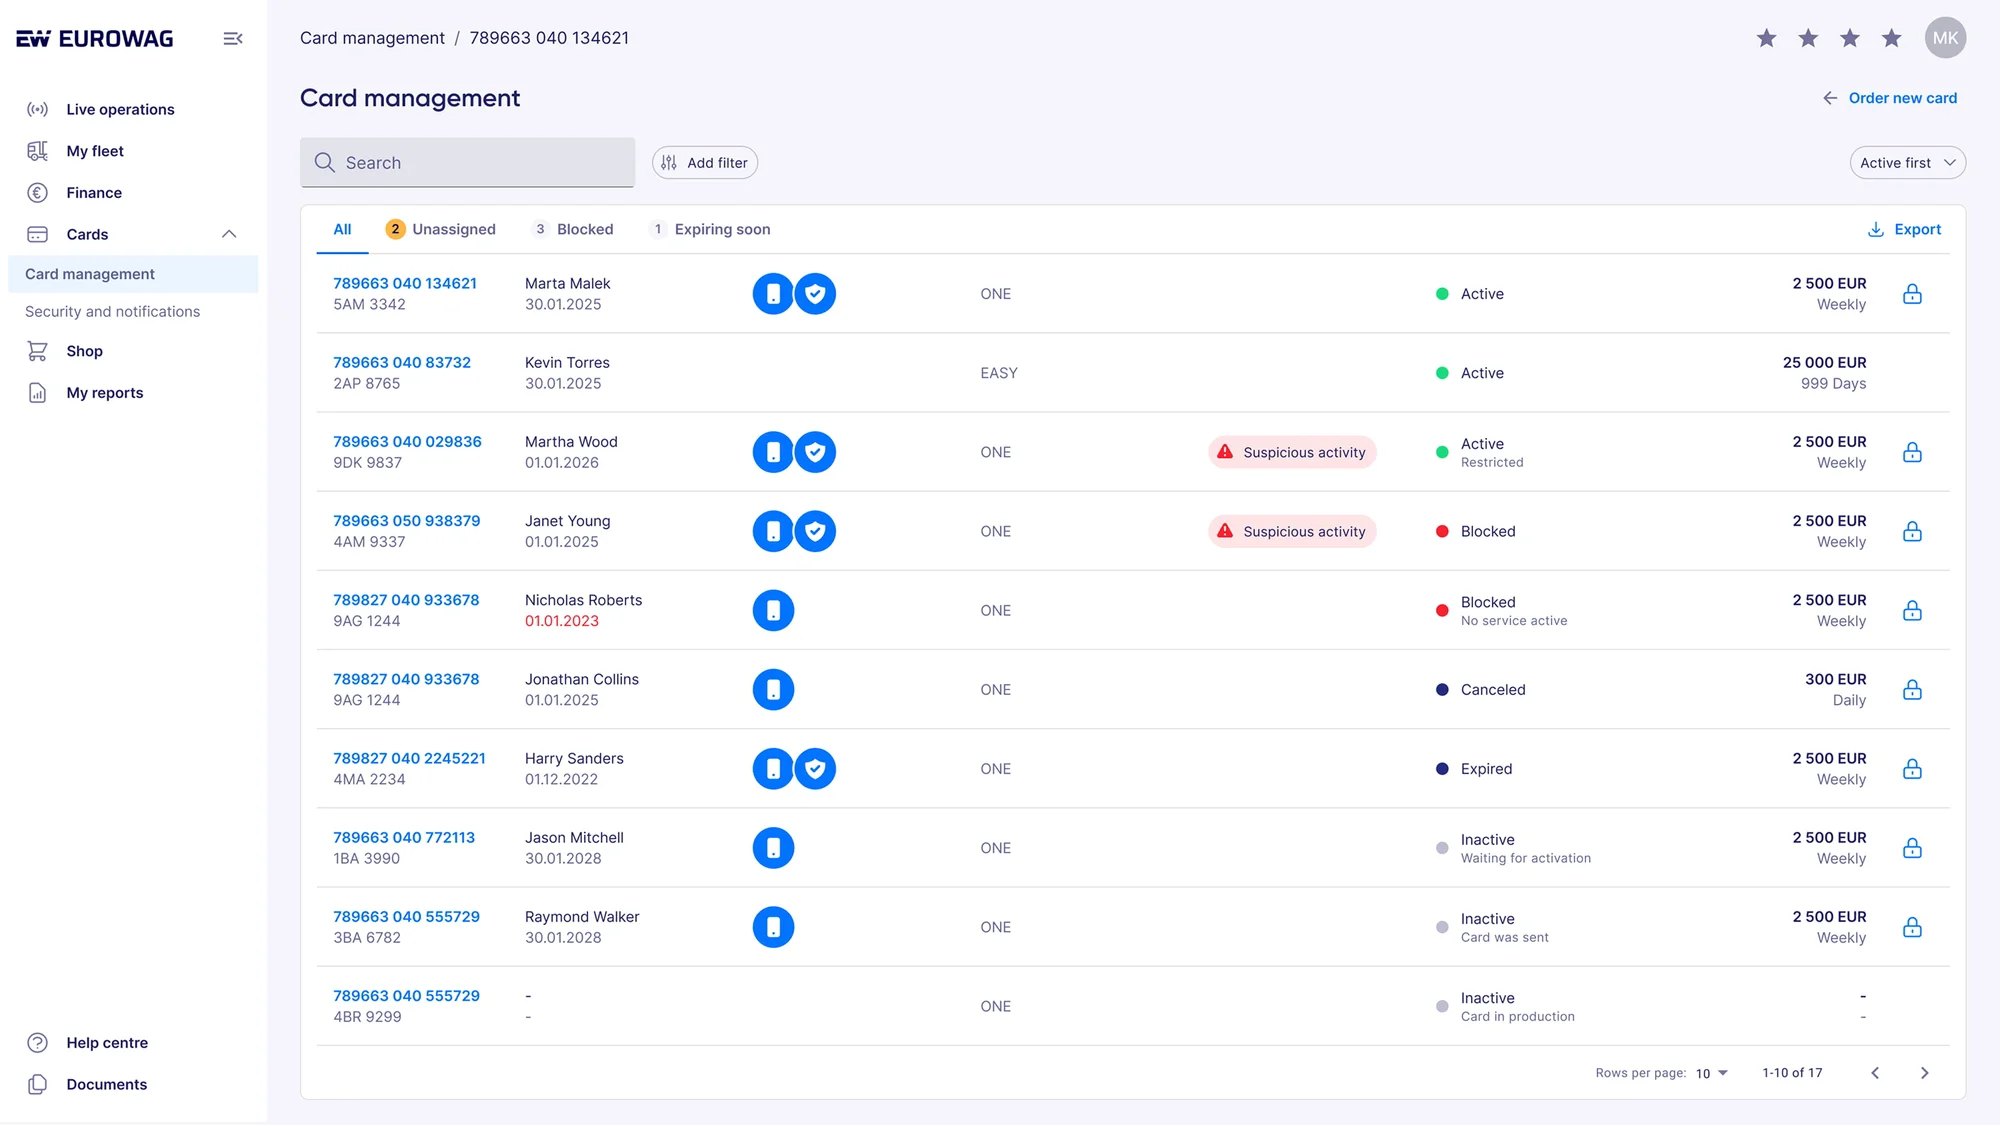The width and height of the screenshot is (2000, 1125).
Task: Go to the next page of cards
Action: pos(1924,1073)
